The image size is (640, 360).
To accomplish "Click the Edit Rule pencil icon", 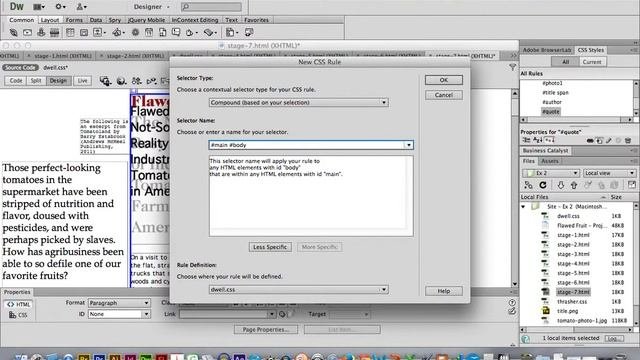I will point(609,140).
